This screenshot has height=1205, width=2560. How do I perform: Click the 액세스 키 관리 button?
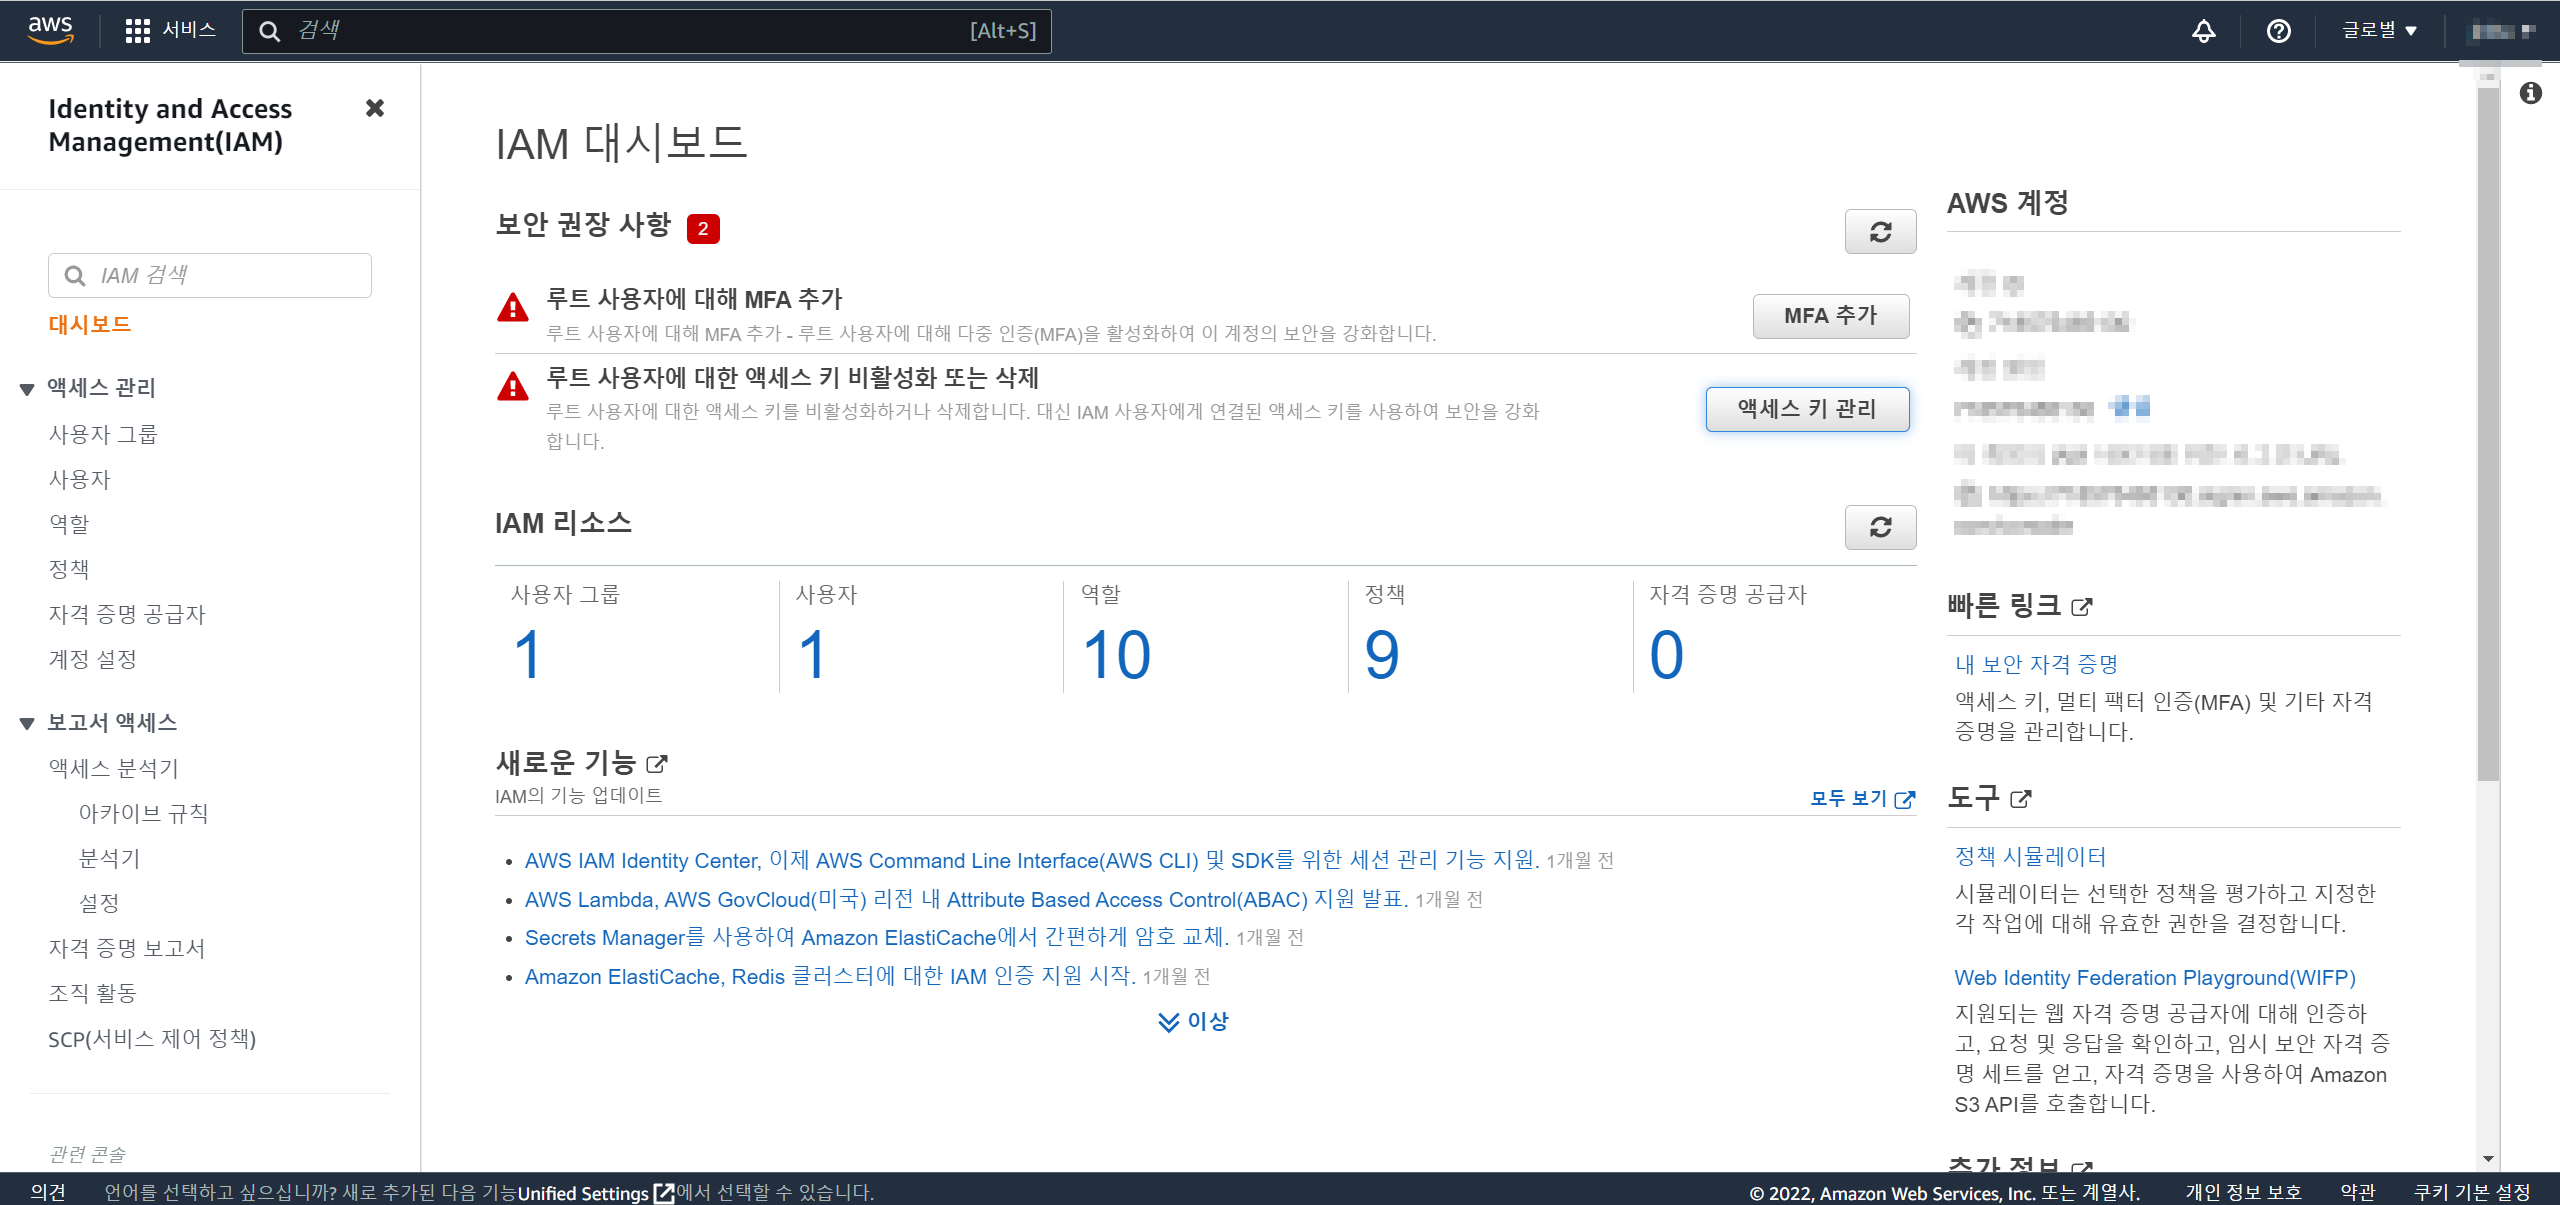[1806, 409]
